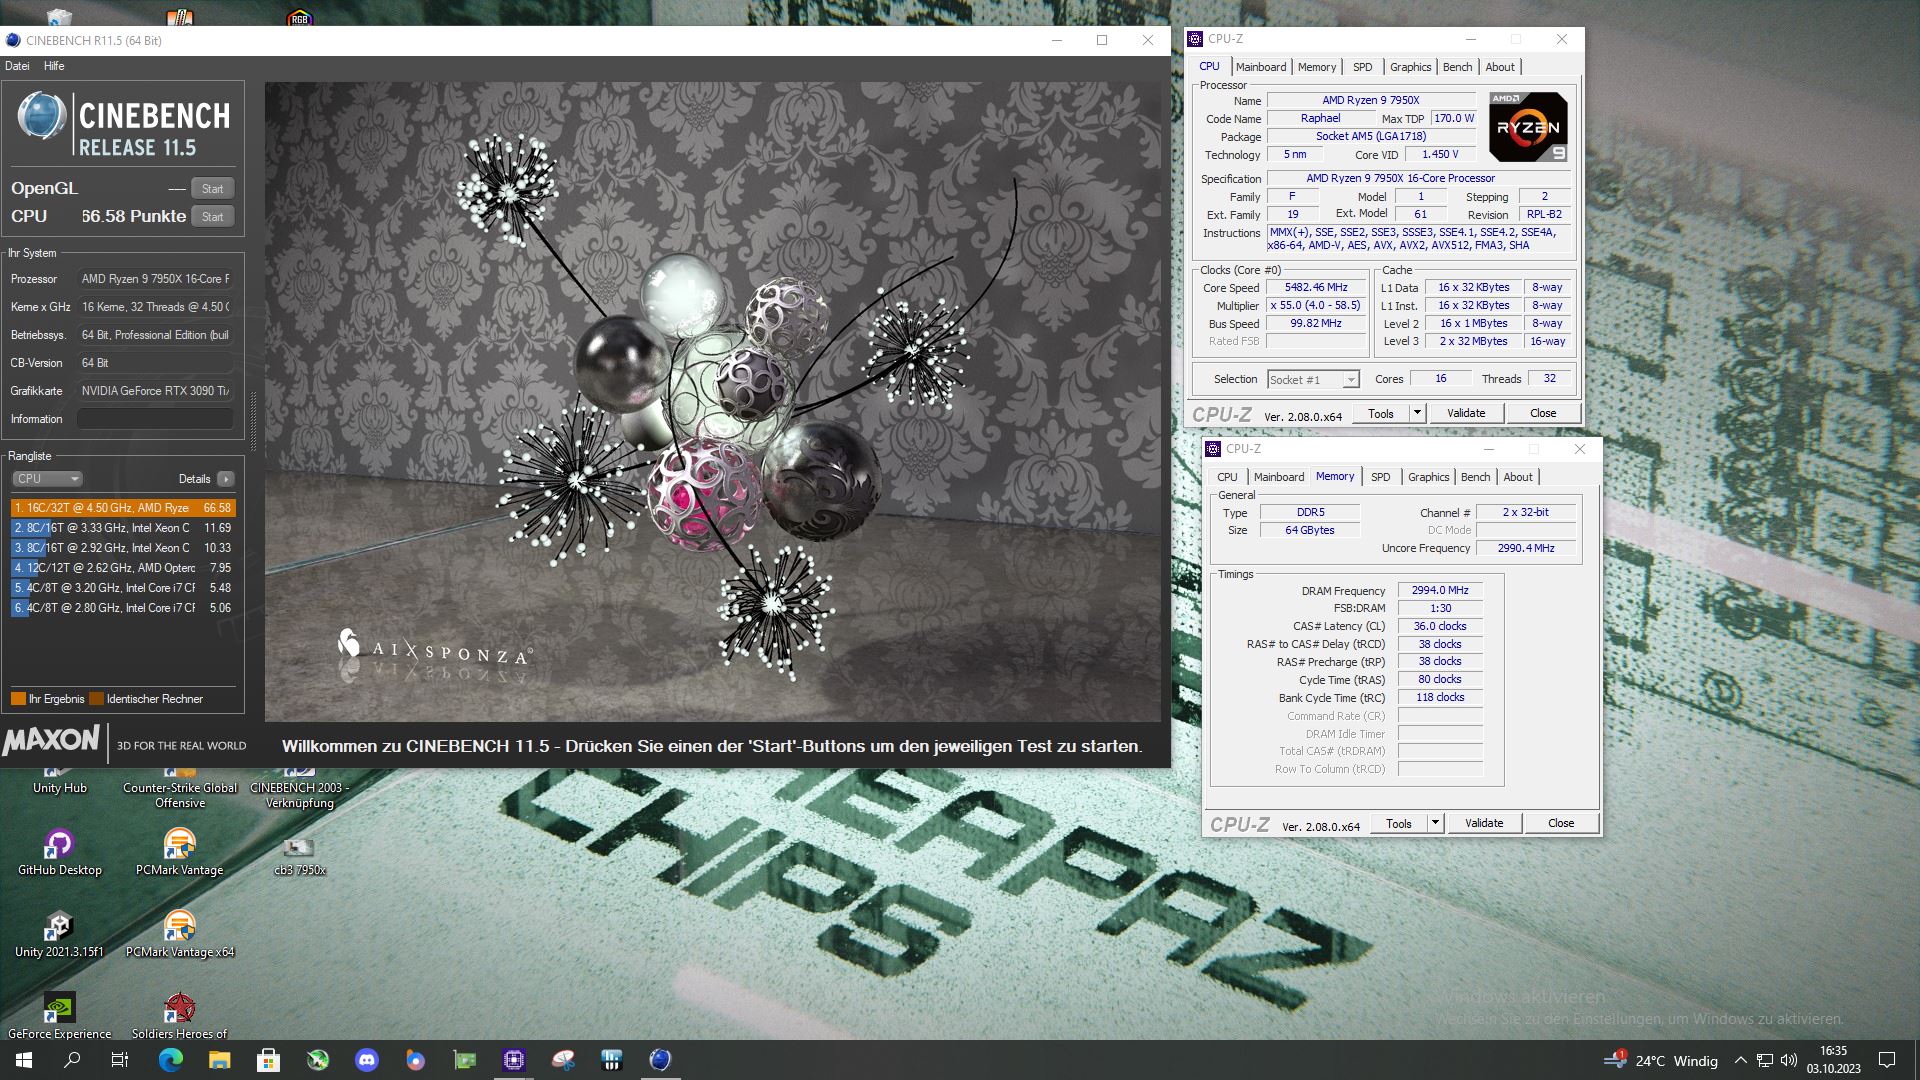Click the AMD Ryzen 9 logo in CPU-Z

[x=1528, y=127]
